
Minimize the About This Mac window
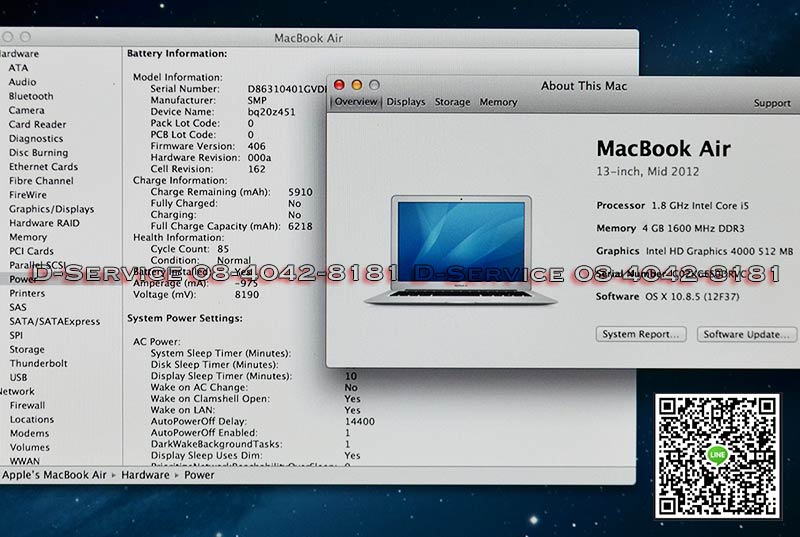click(x=357, y=85)
